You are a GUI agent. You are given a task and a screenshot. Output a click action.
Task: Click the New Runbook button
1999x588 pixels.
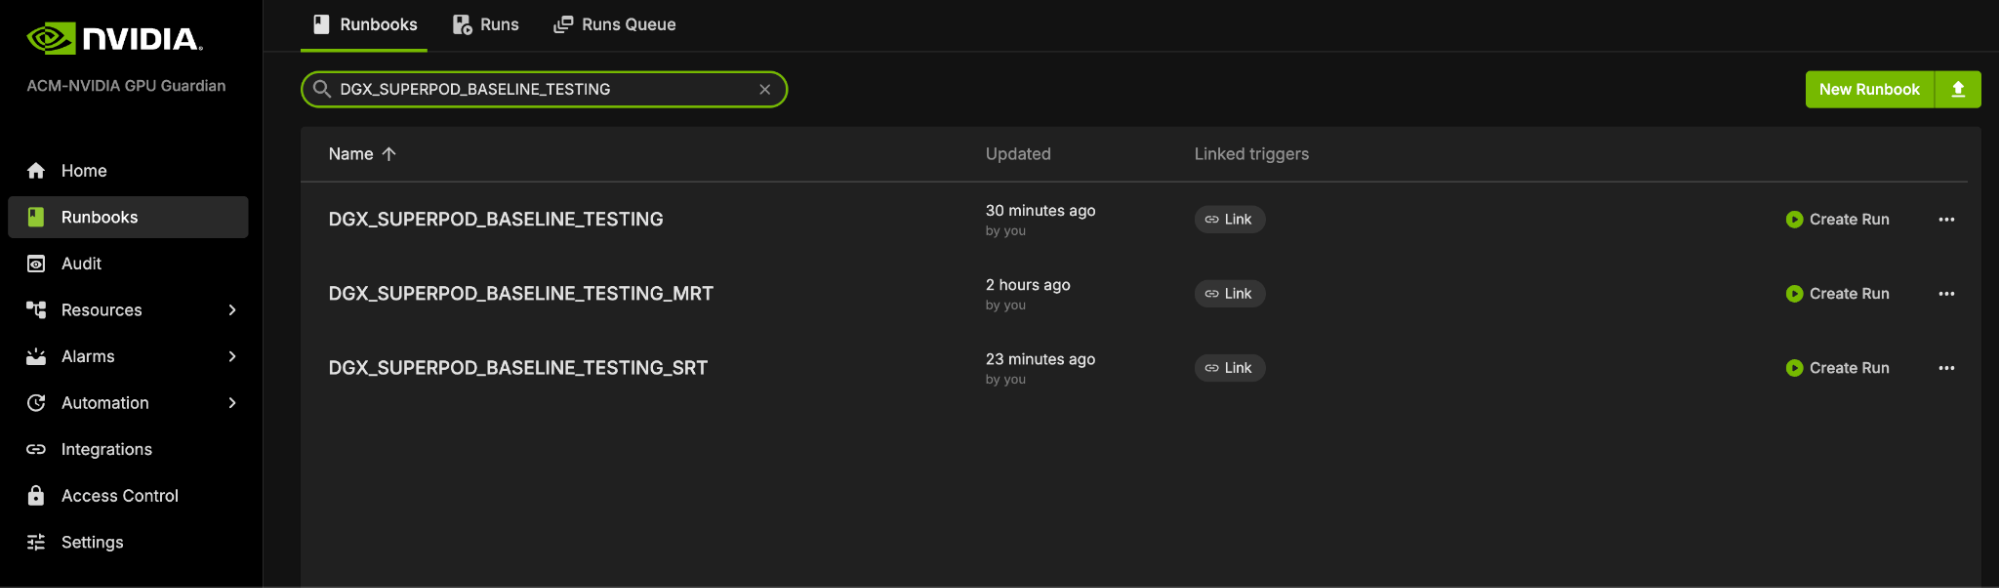point(1868,89)
